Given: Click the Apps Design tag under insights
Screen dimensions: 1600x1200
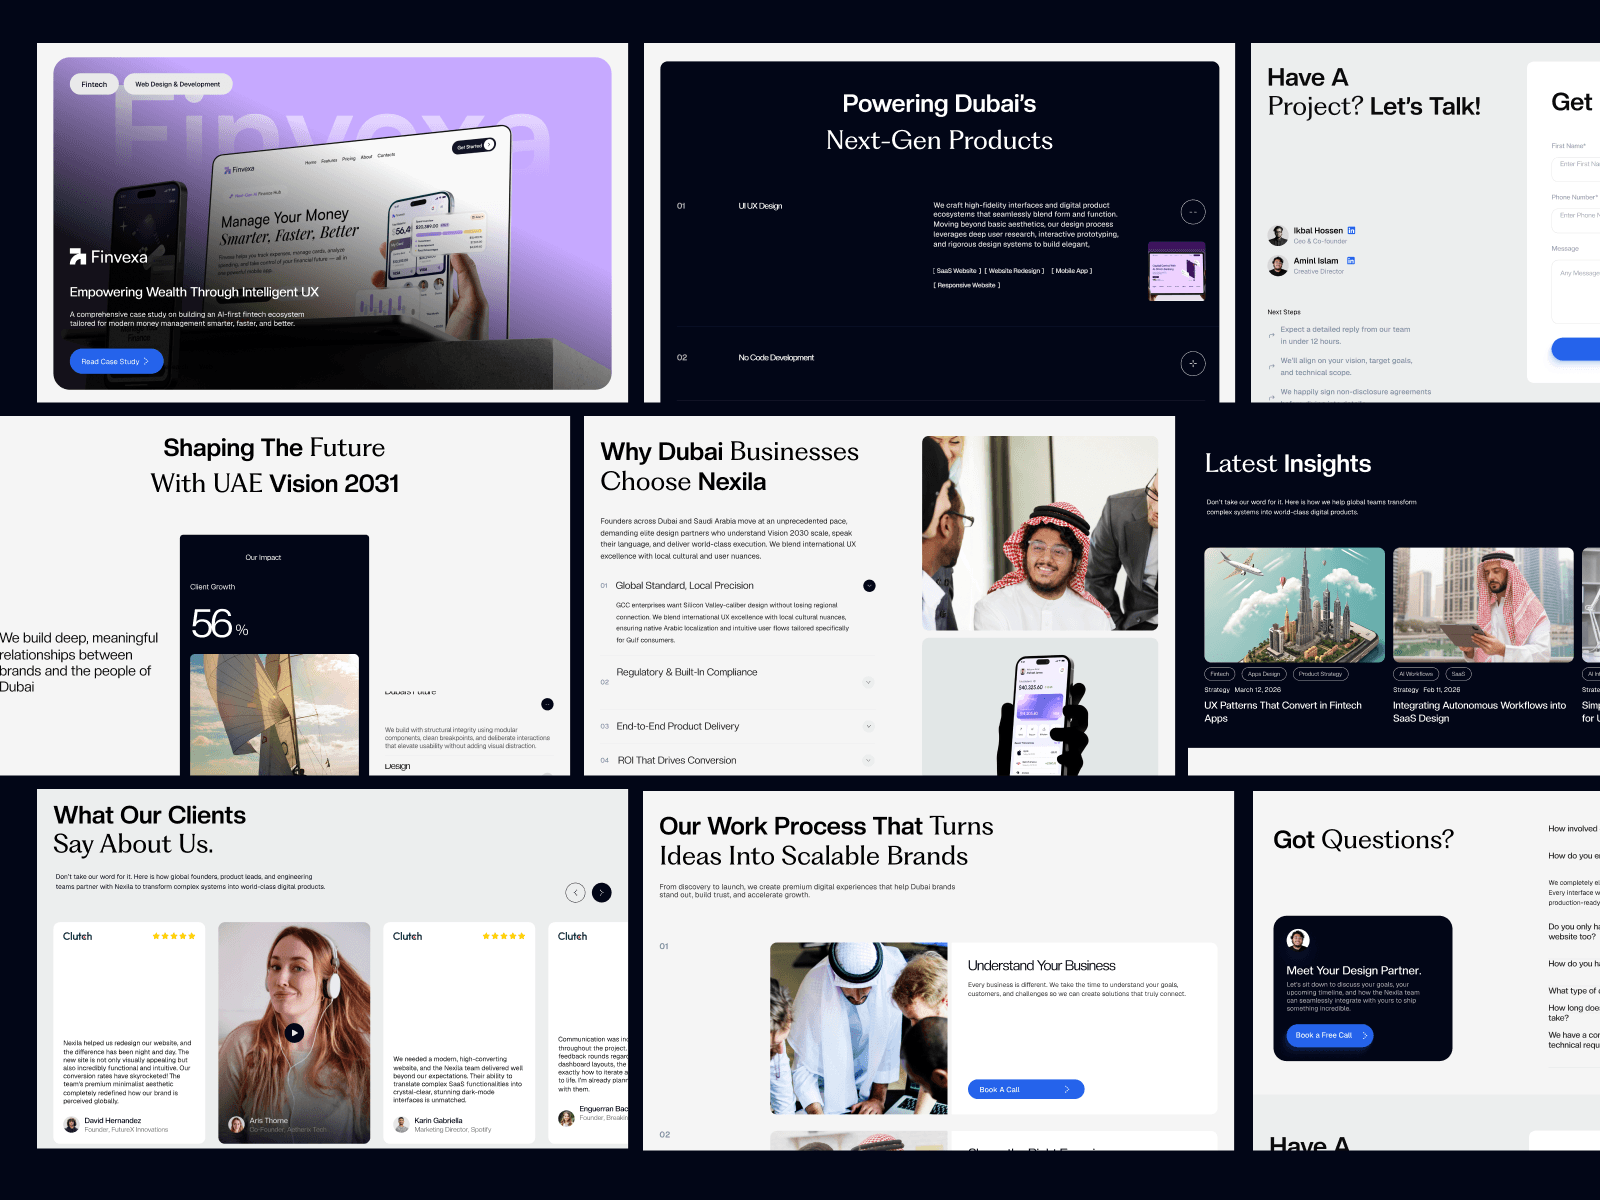Looking at the screenshot, I should pos(1264,674).
